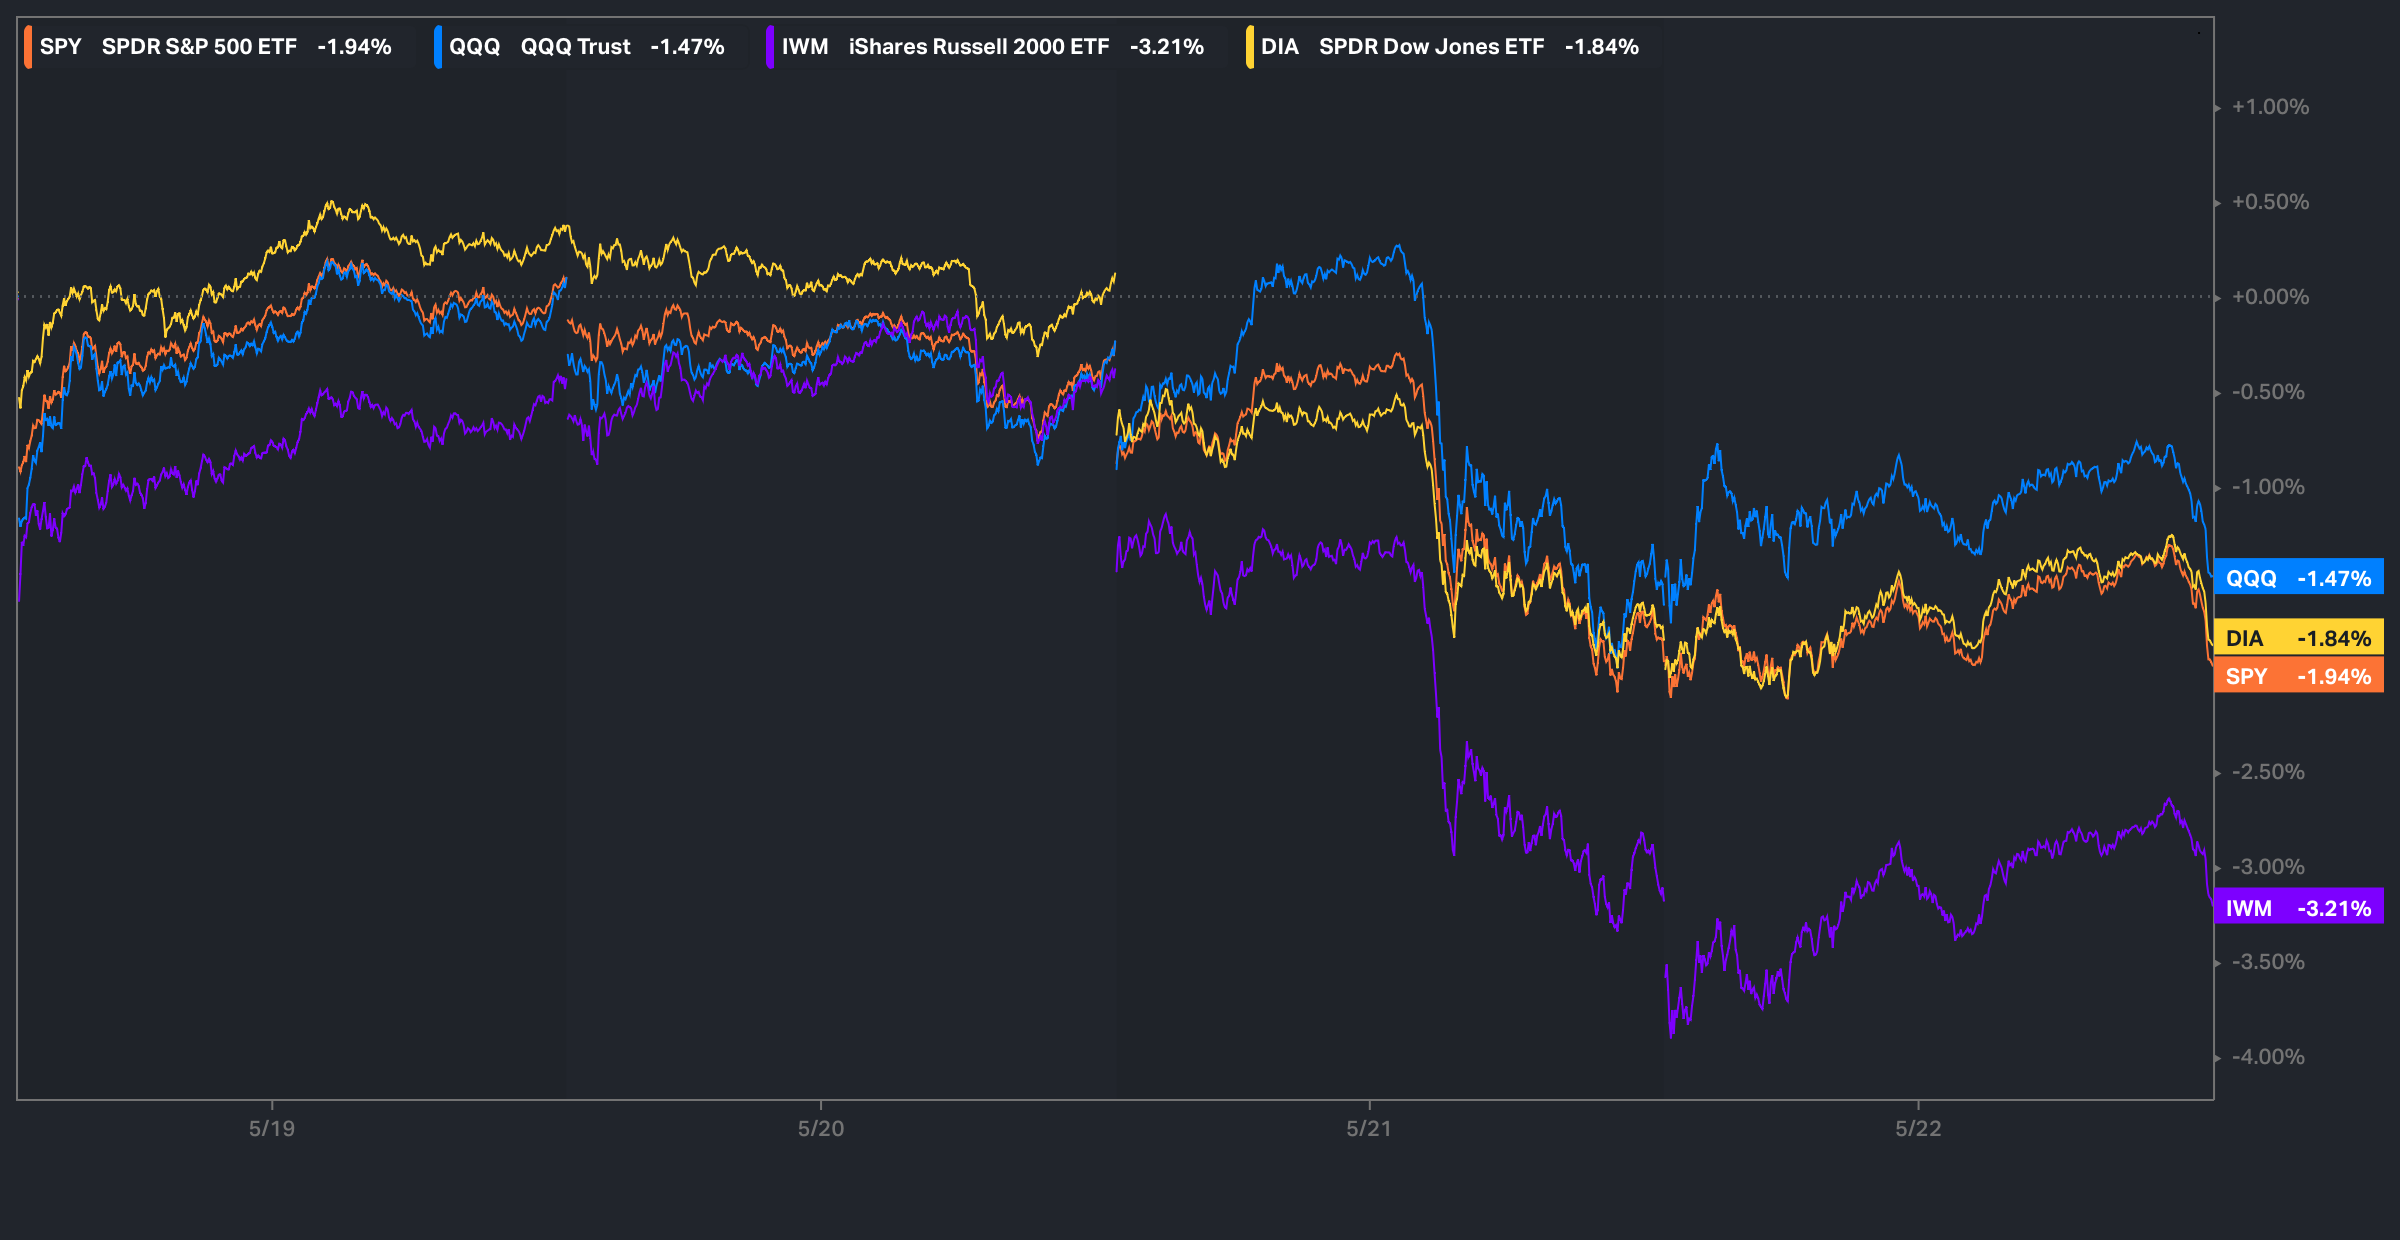2400x1240 pixels.
Task: Click the +0.00% baseline axis label
Action: pos(2270,297)
